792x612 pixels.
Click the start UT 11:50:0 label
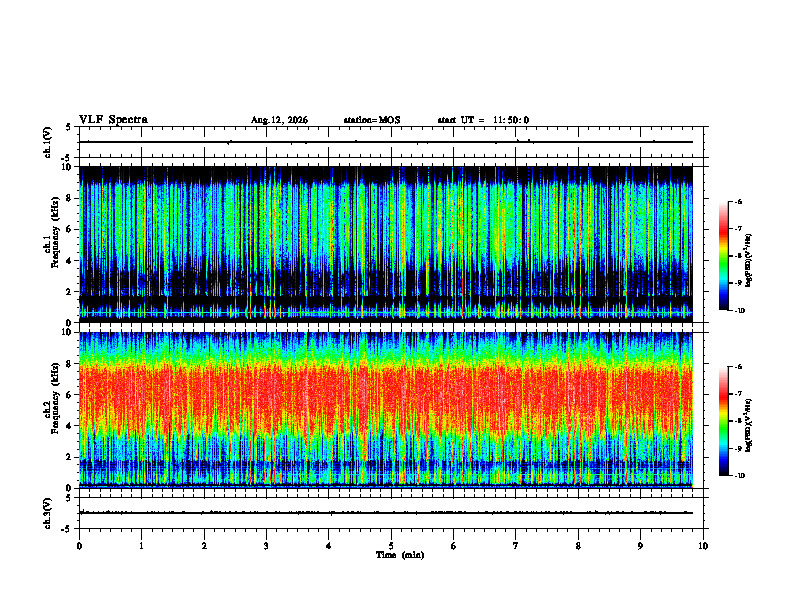click(483, 120)
